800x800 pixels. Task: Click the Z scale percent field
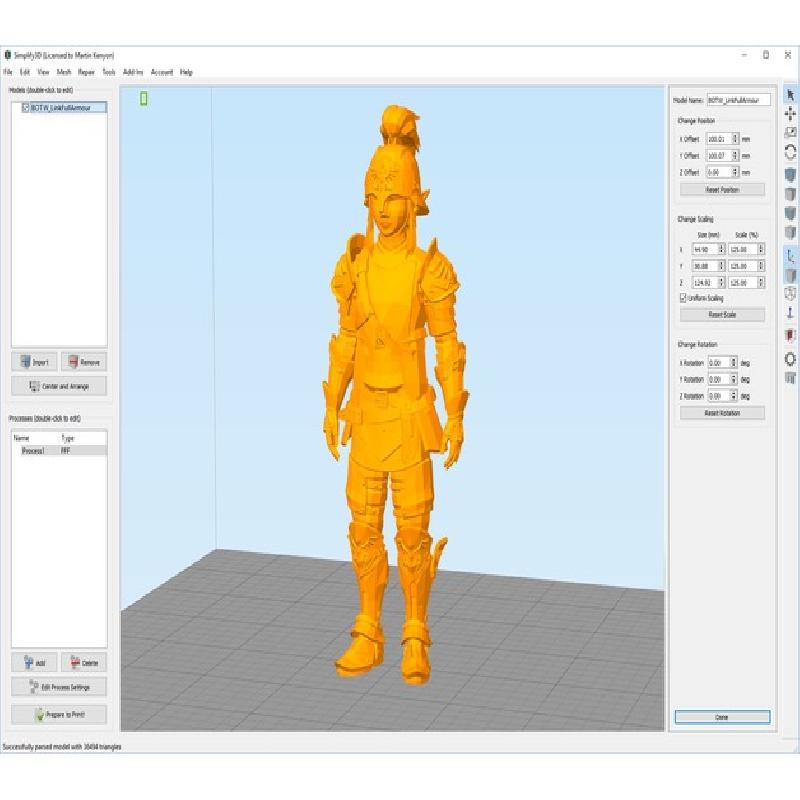pyautogui.click(x=743, y=282)
